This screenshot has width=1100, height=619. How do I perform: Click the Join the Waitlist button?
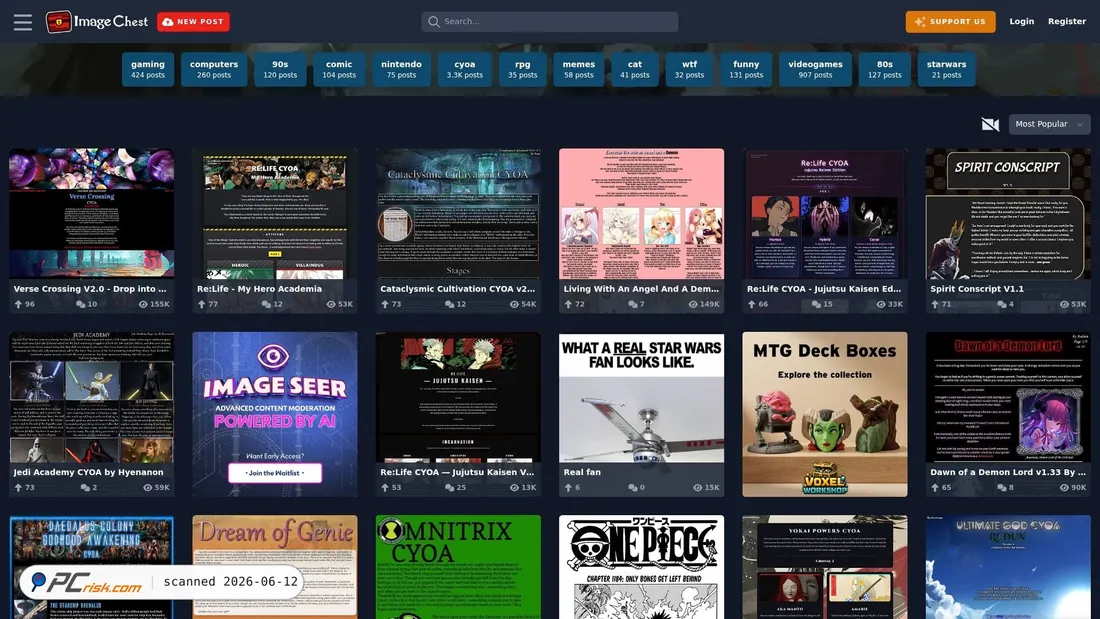(275, 472)
